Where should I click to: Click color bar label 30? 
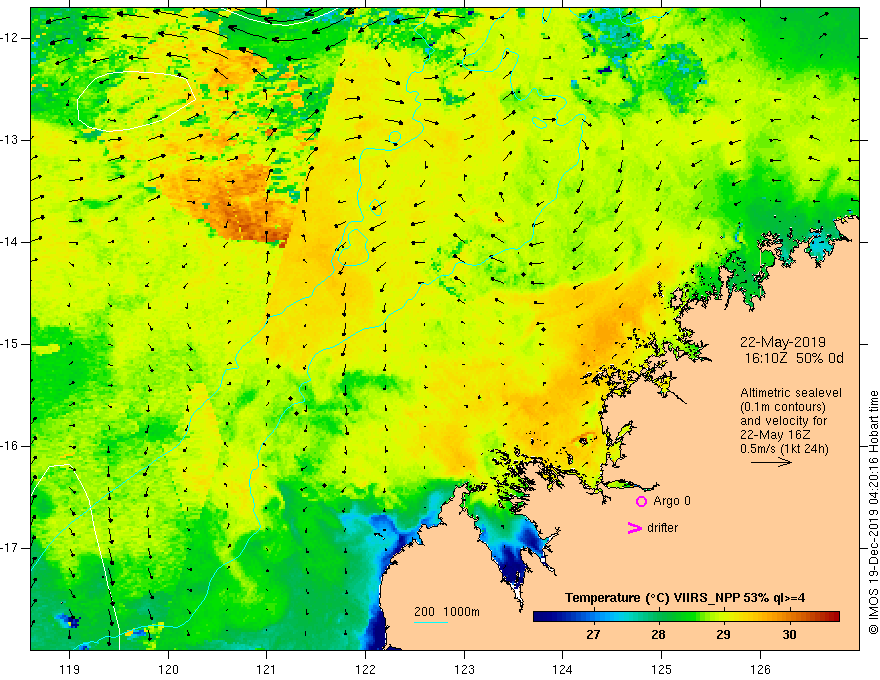pos(789,635)
